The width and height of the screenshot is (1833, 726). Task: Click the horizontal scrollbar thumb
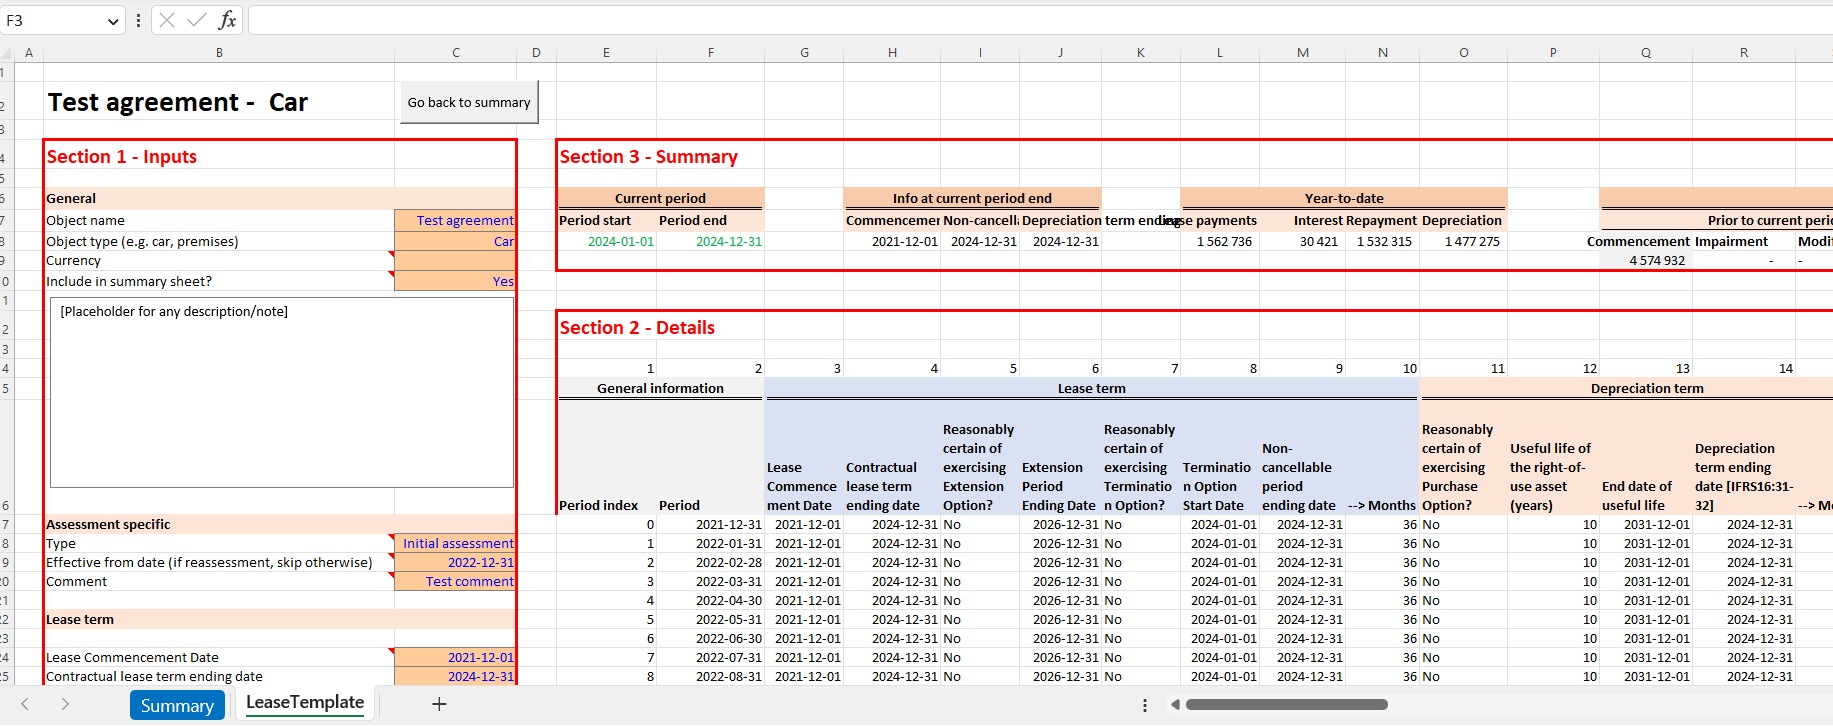pyautogui.click(x=1286, y=704)
